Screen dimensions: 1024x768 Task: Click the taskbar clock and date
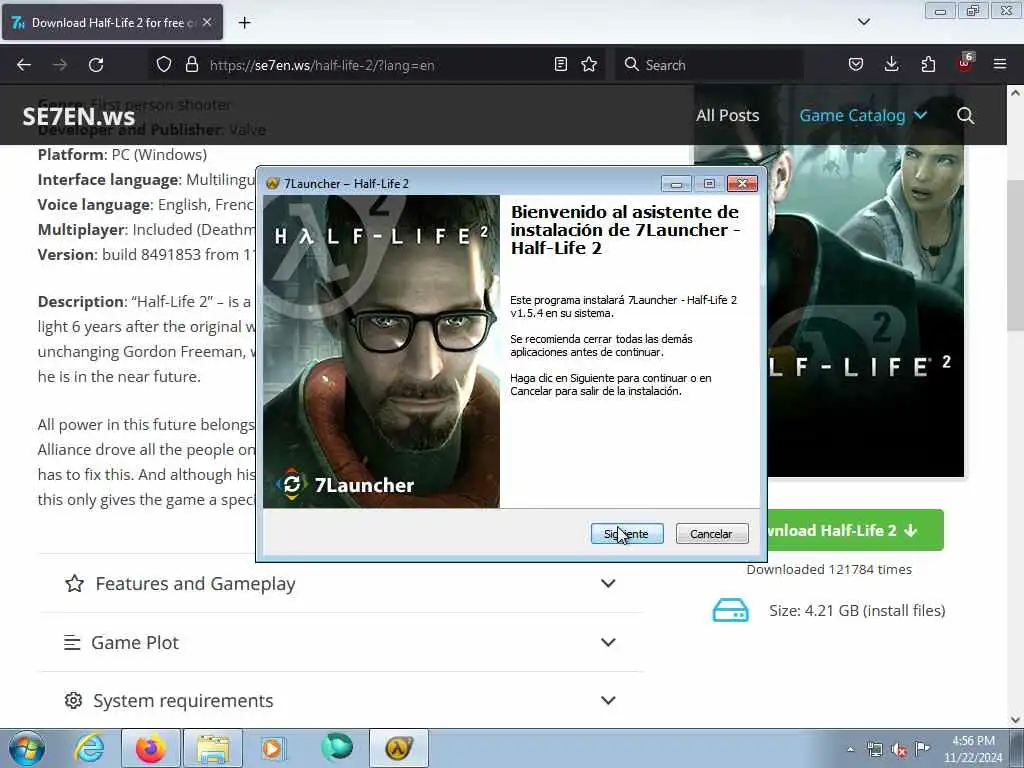[973, 749]
